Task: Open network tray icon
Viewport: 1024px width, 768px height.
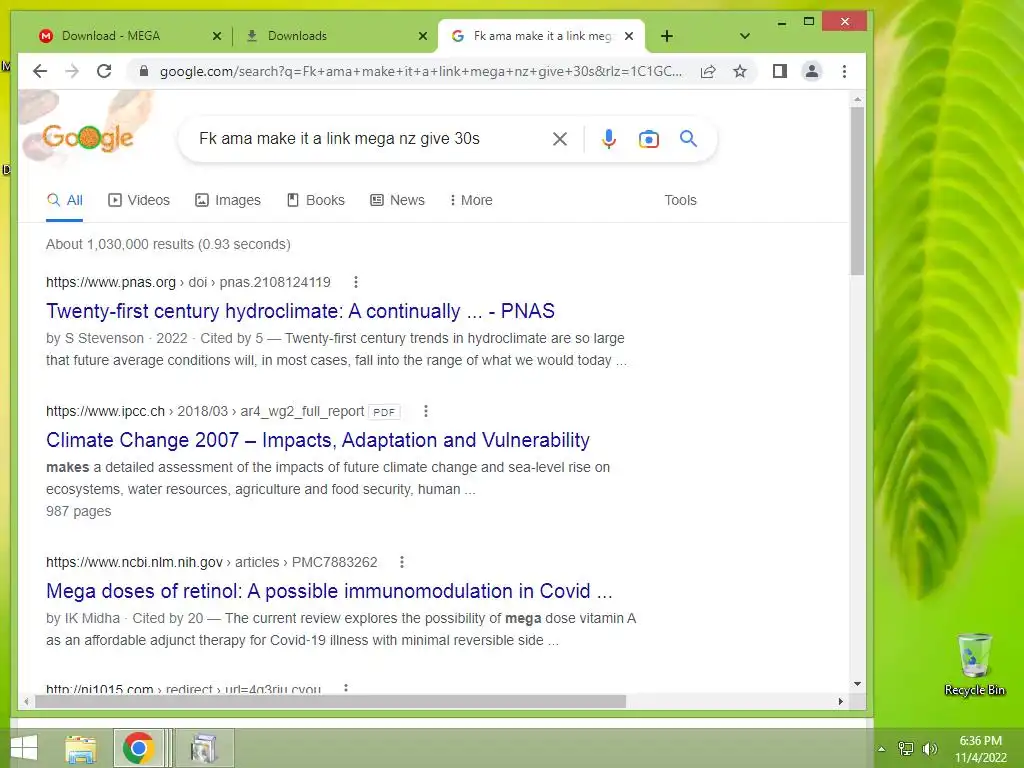Action: click(x=906, y=749)
